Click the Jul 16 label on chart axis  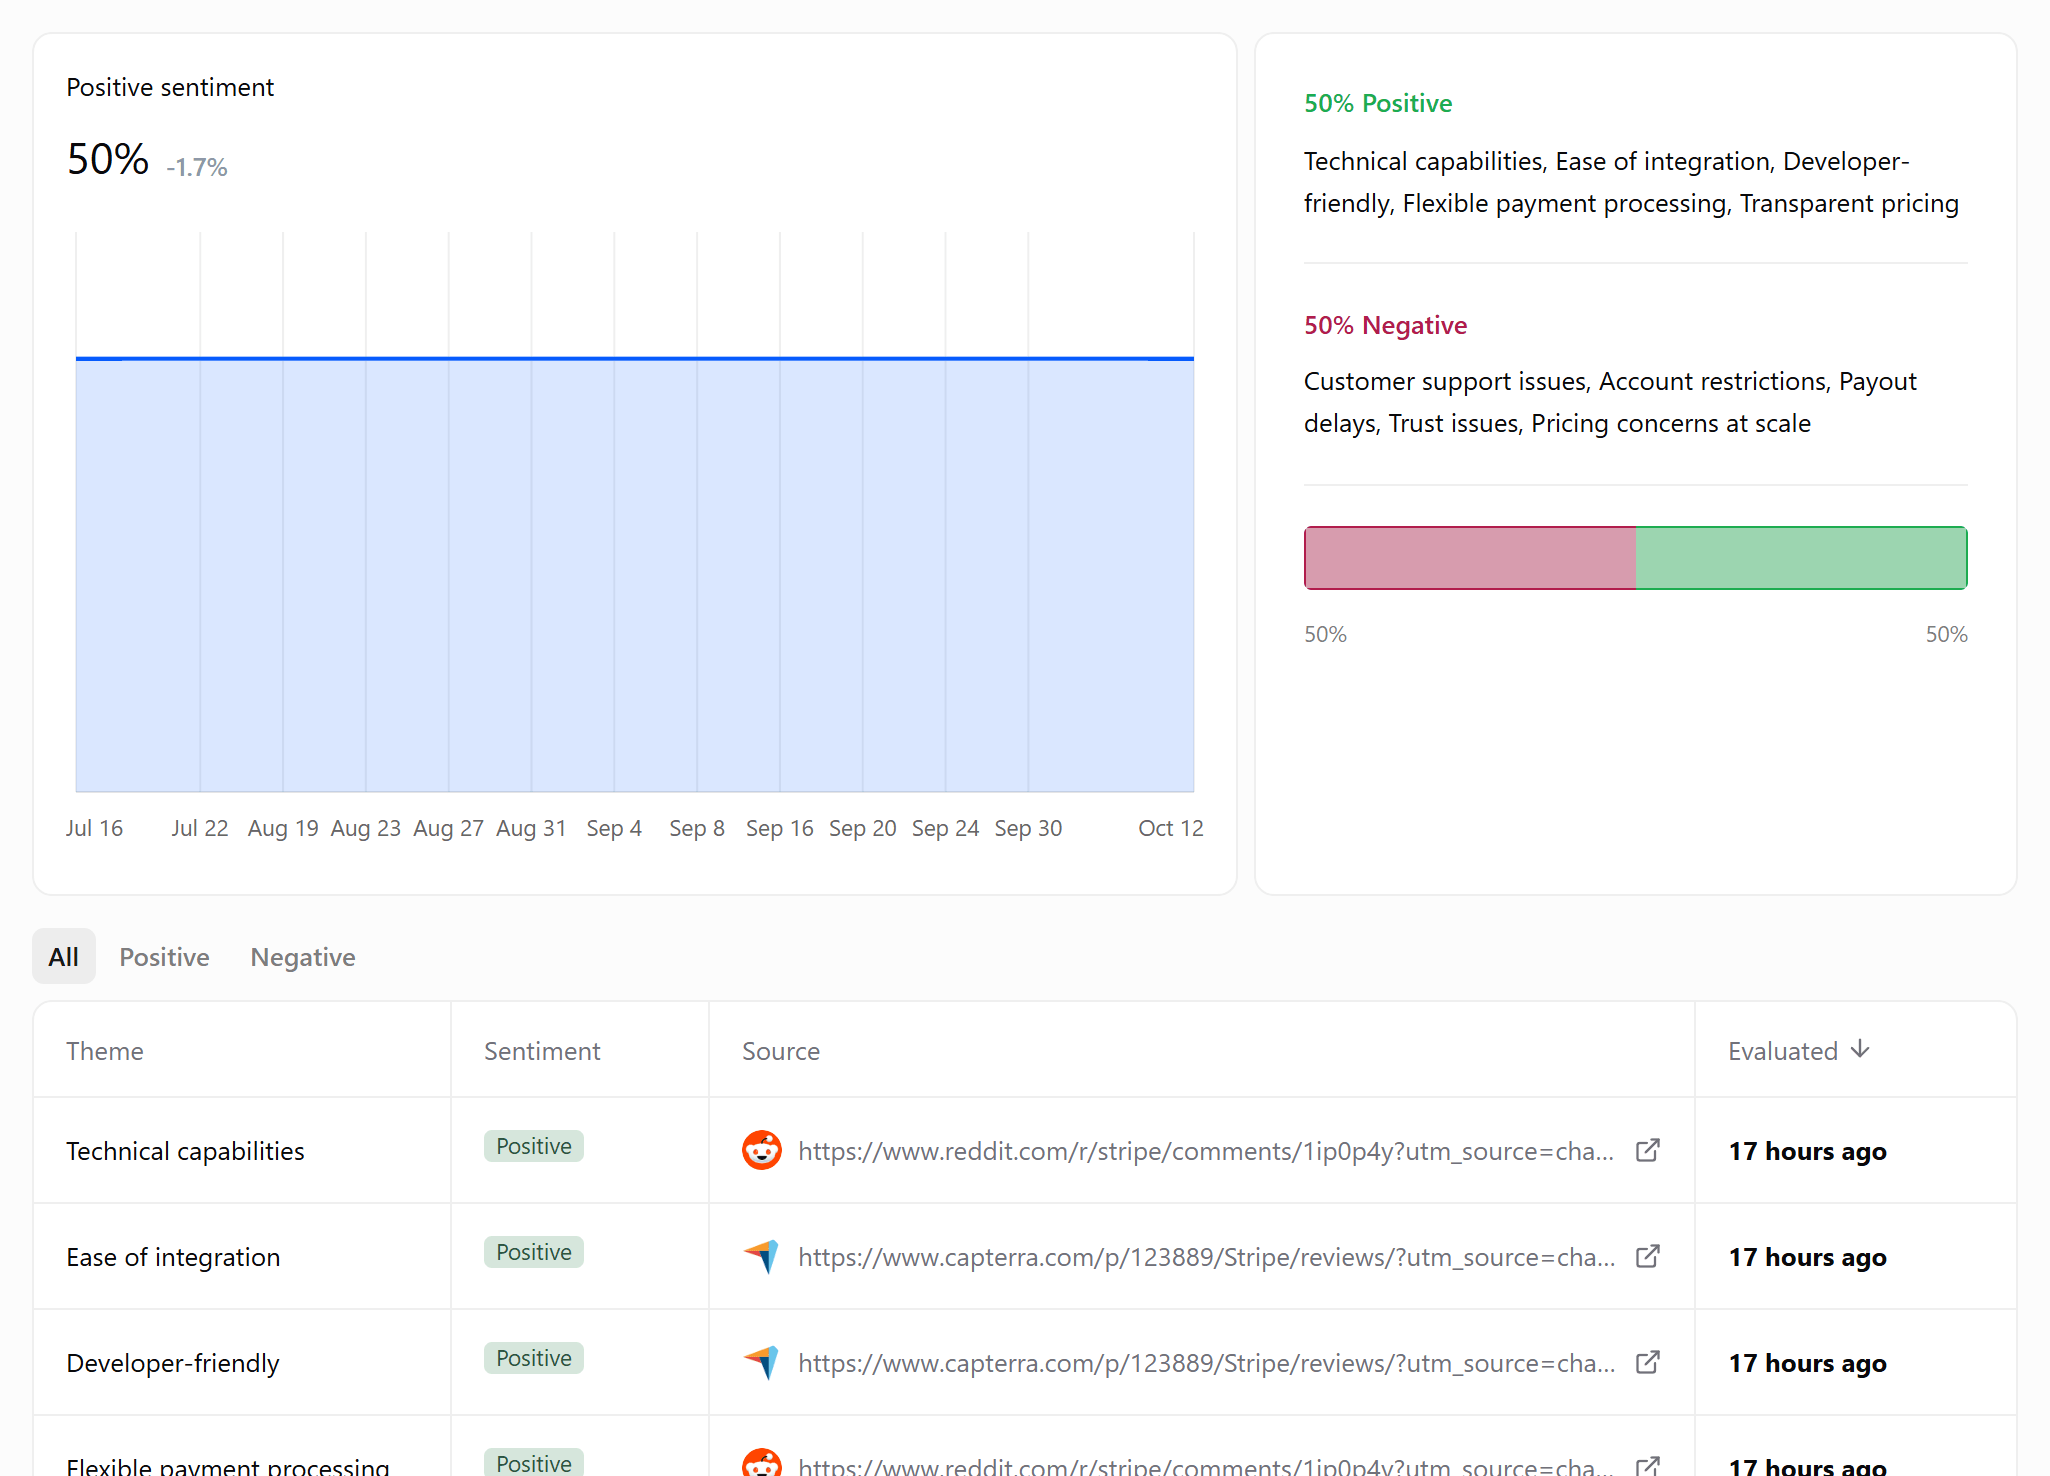click(x=94, y=828)
